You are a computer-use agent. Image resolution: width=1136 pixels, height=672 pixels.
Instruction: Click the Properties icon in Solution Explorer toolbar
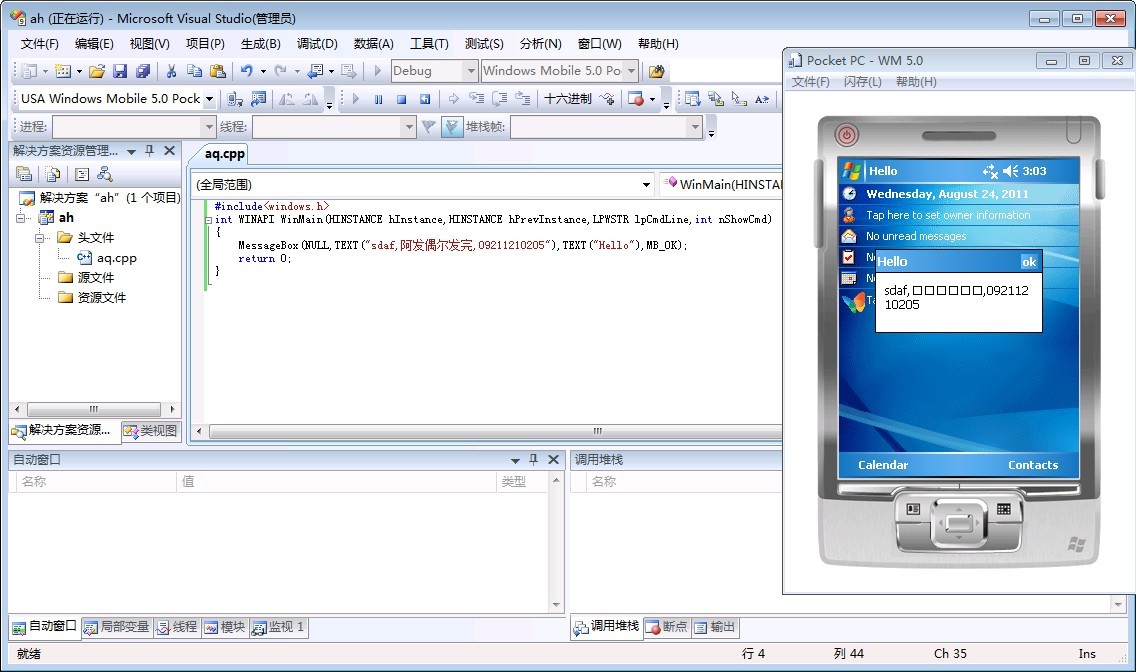[x=24, y=174]
